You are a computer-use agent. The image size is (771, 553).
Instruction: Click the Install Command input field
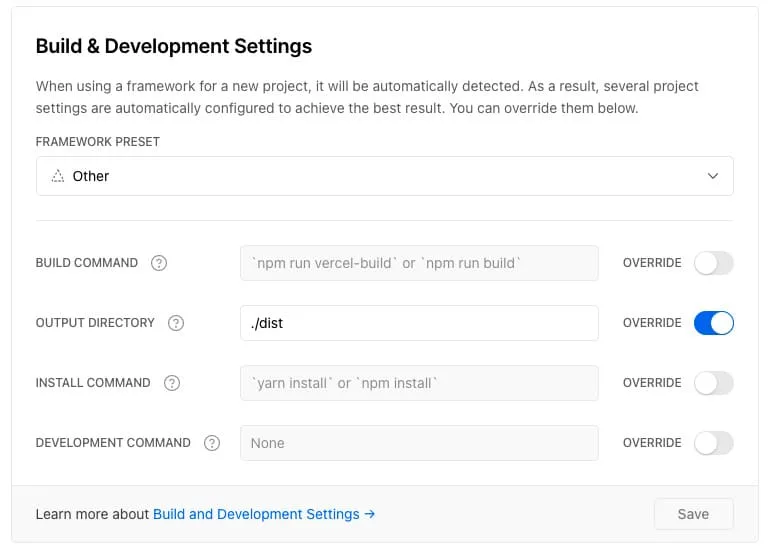point(419,383)
